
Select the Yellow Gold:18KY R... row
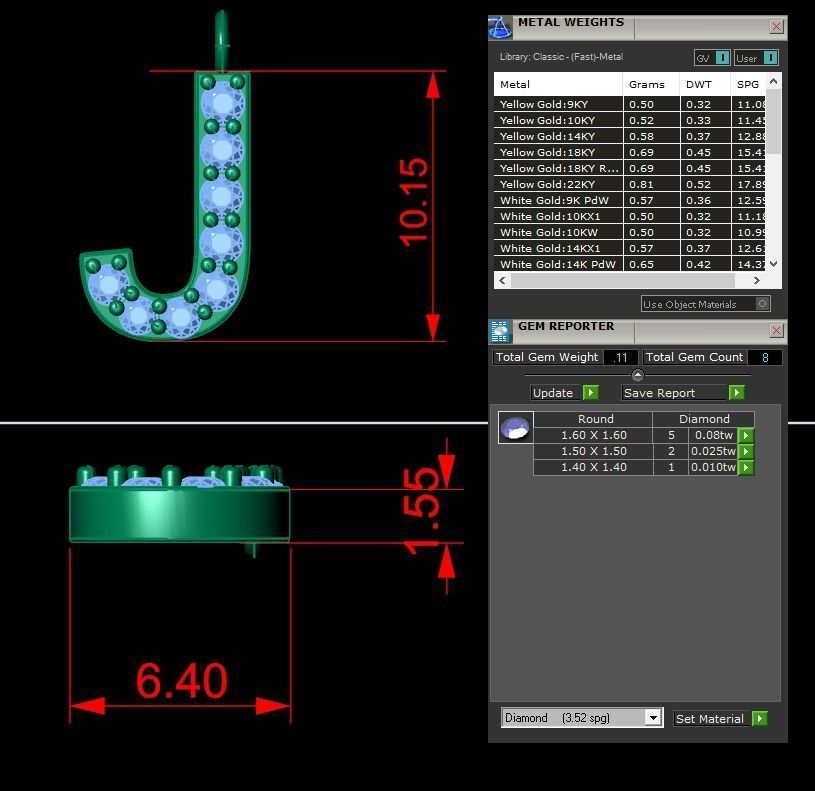(629, 168)
